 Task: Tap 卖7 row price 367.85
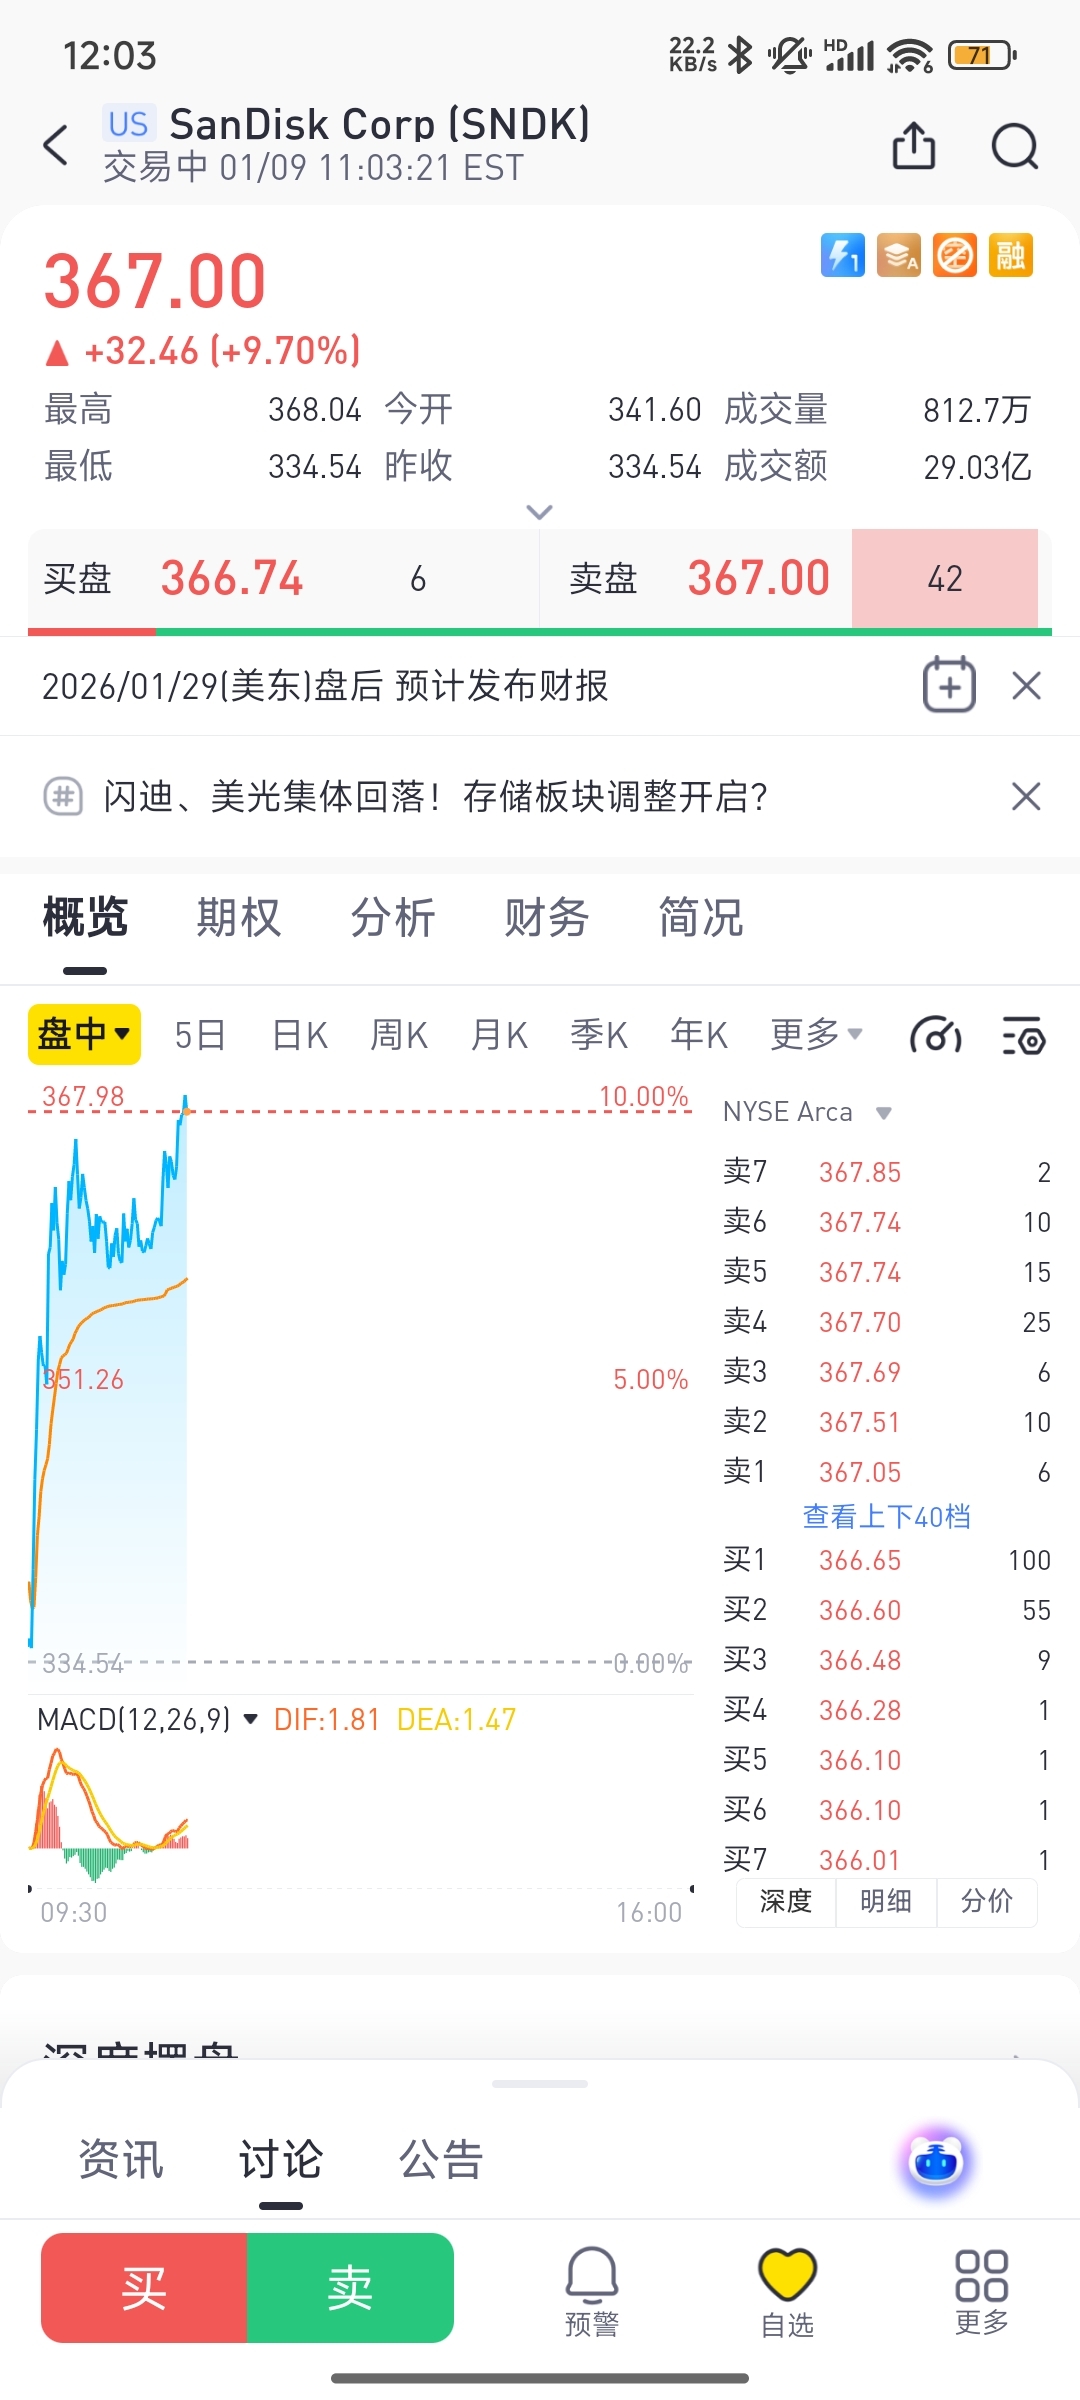[x=860, y=1172]
